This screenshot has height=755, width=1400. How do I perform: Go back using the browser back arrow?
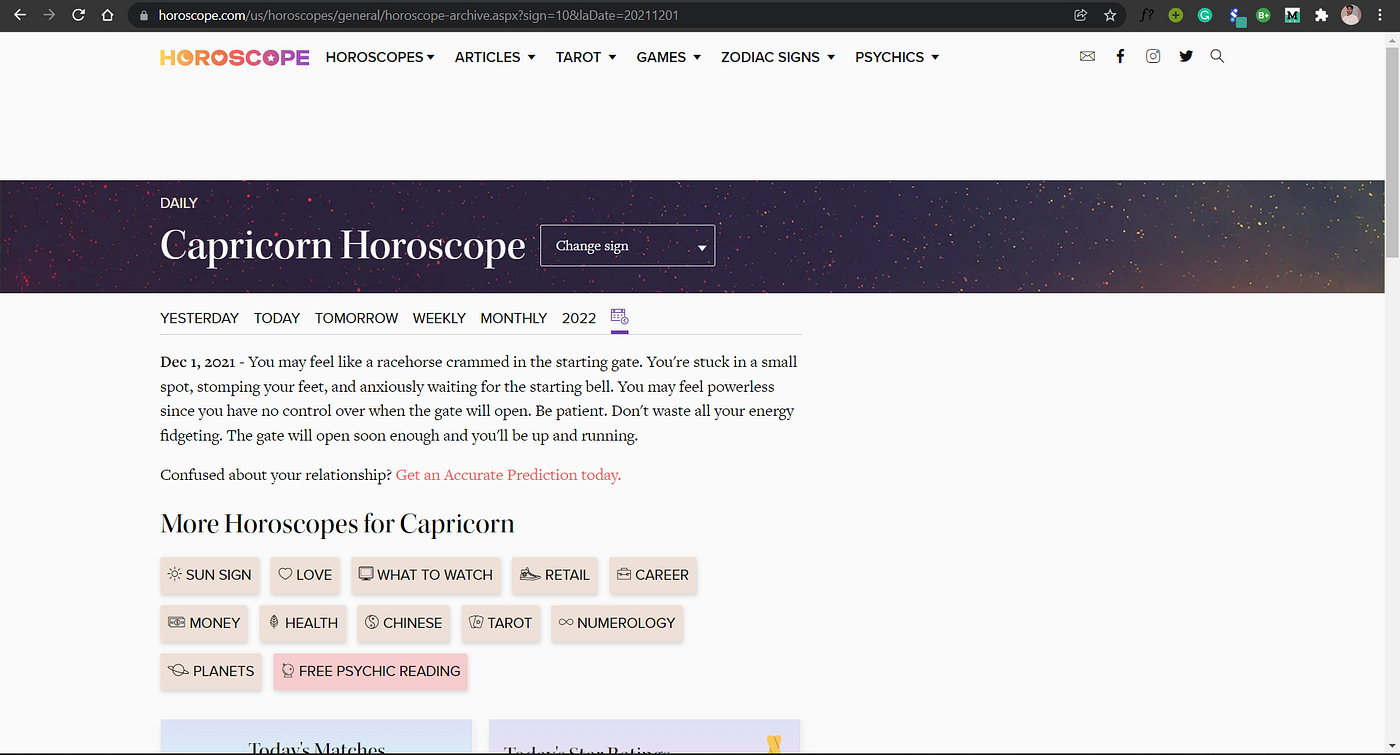(20, 15)
